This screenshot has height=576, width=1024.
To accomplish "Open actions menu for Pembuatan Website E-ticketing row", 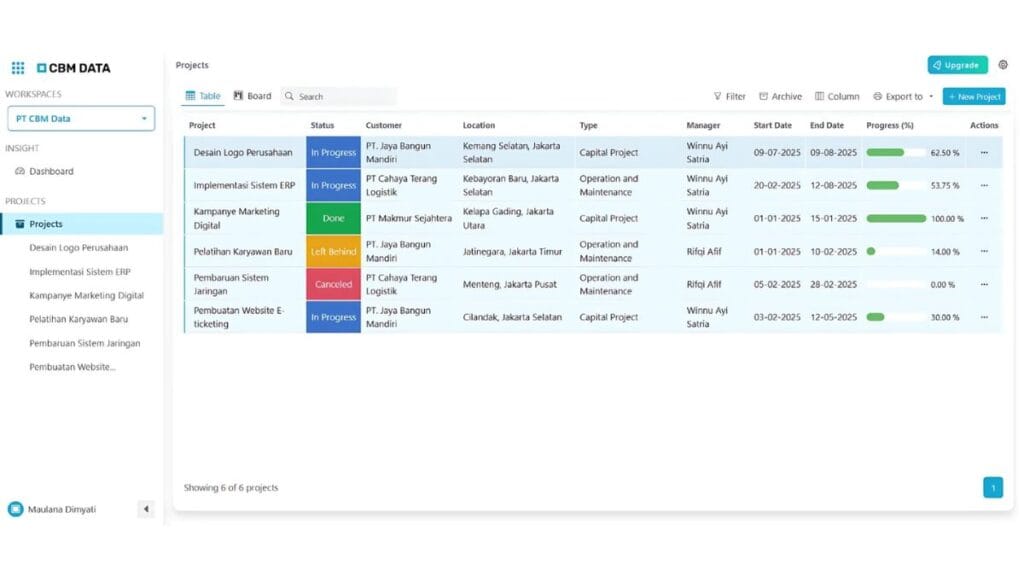I will 984,317.
